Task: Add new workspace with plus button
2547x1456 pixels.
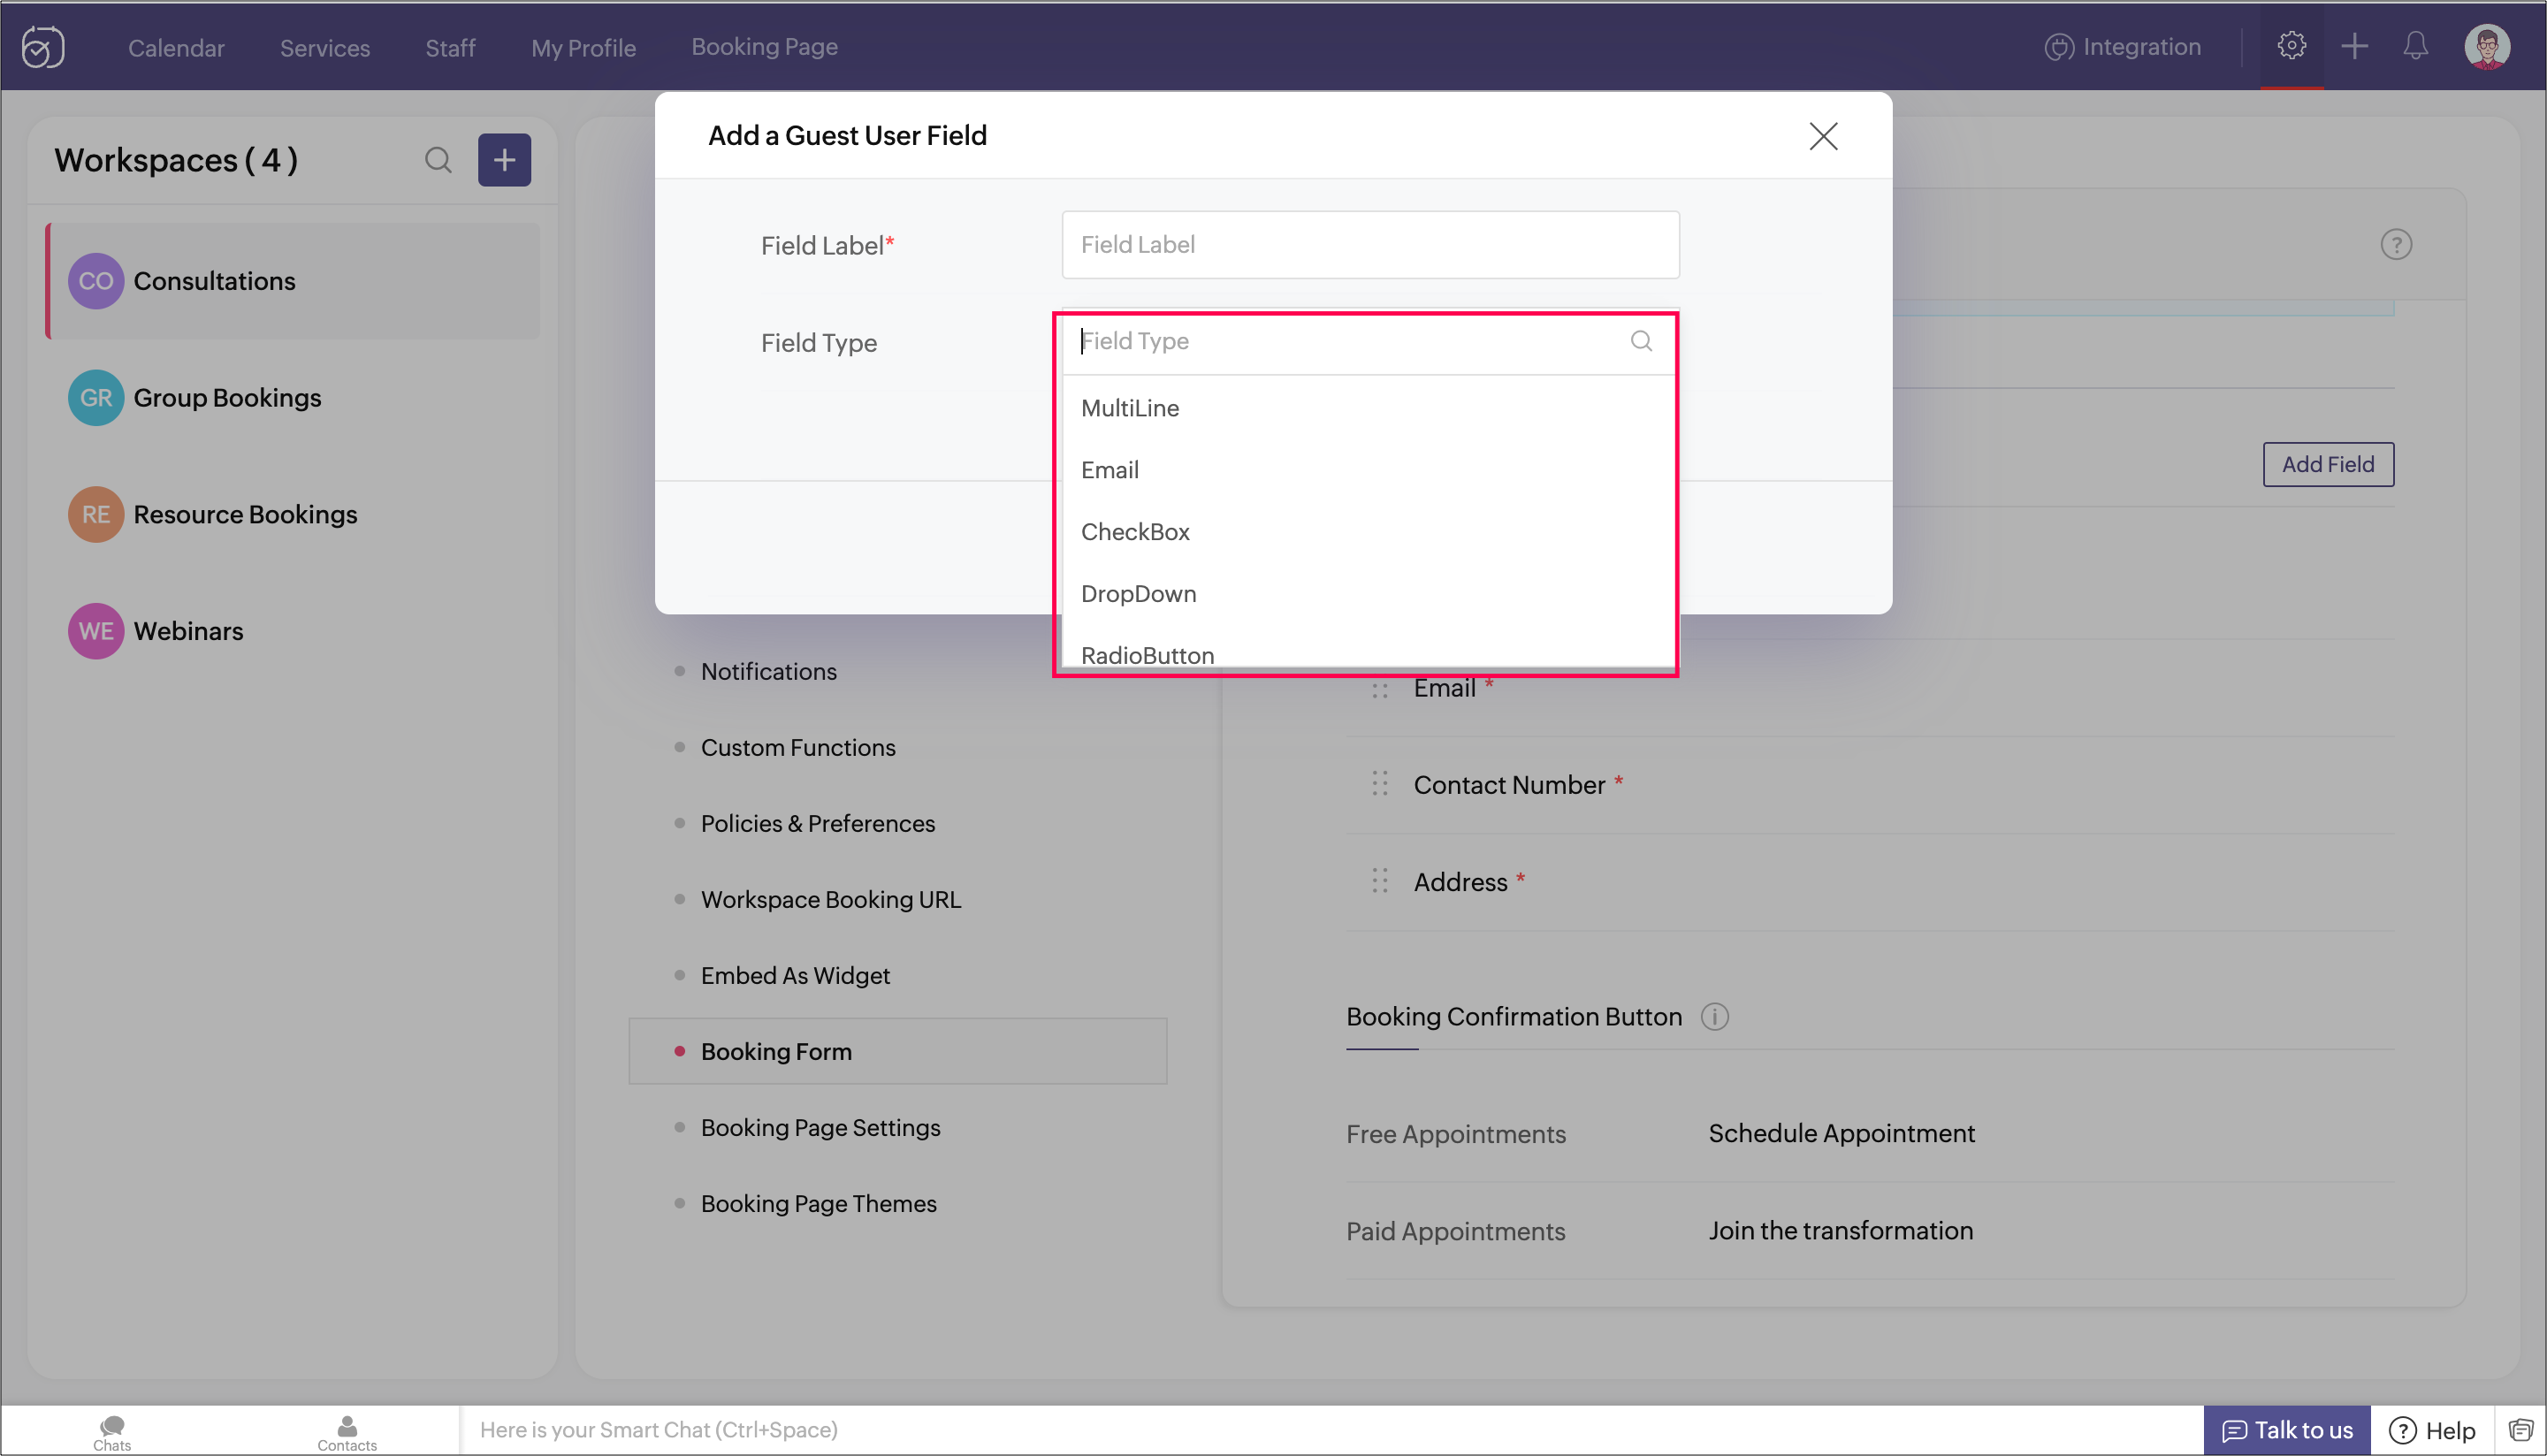Action: [x=504, y=160]
